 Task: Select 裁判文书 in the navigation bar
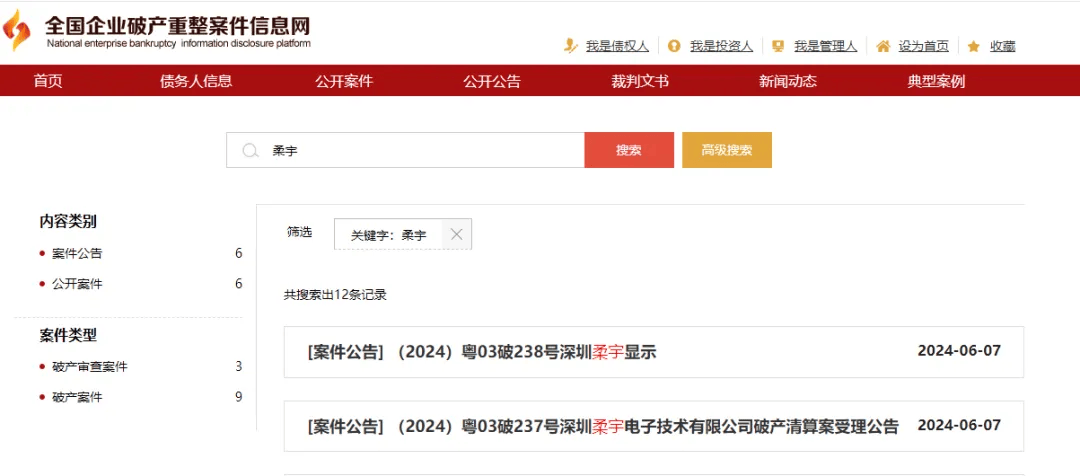[640, 81]
